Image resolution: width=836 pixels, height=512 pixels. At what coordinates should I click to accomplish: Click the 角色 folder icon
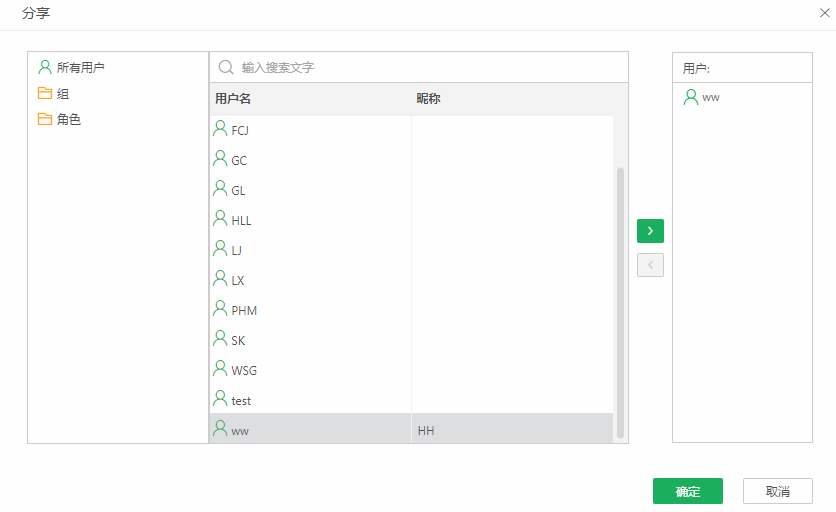pyautogui.click(x=44, y=119)
